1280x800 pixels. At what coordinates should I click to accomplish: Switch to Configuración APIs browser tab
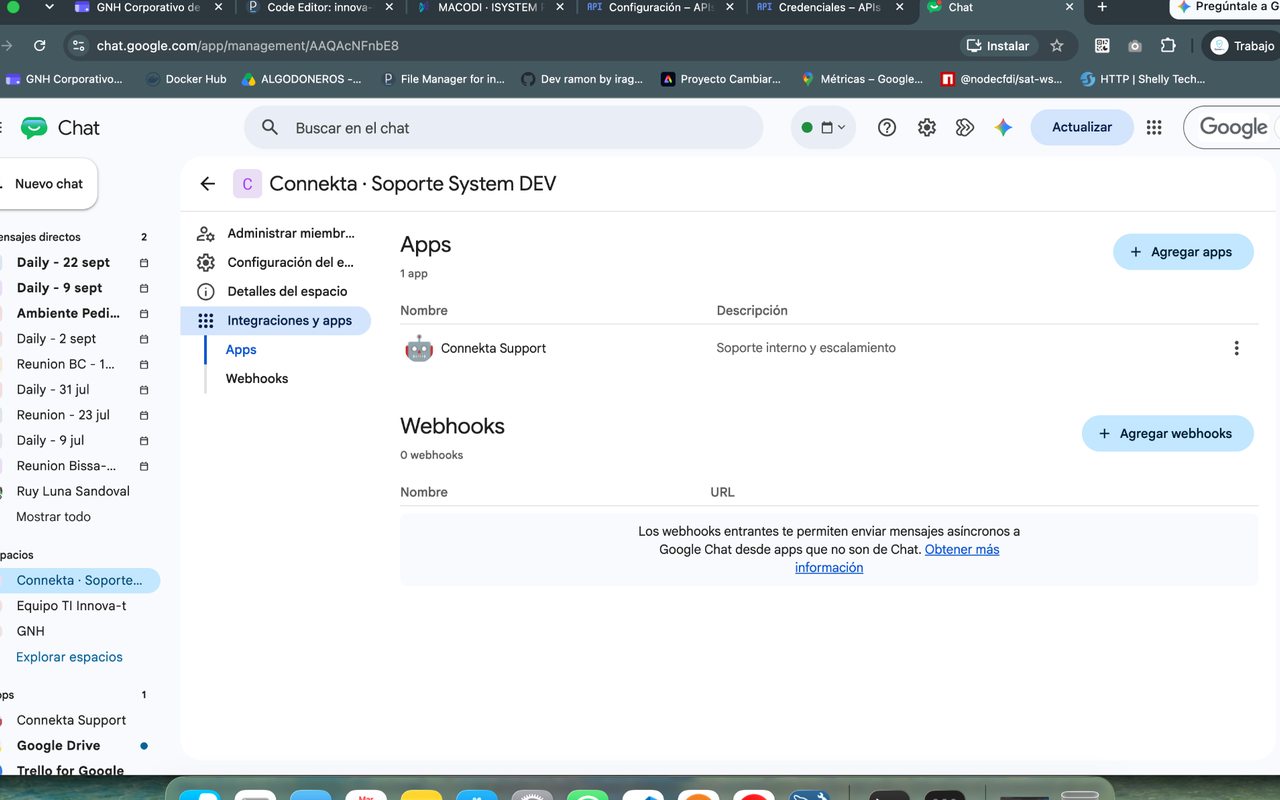point(658,7)
